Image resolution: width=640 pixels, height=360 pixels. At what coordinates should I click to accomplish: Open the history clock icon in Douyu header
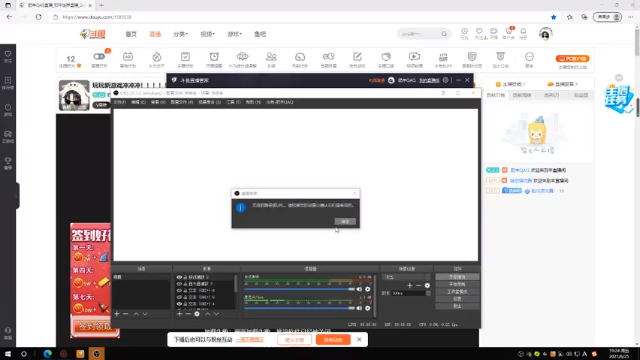(x=464, y=31)
